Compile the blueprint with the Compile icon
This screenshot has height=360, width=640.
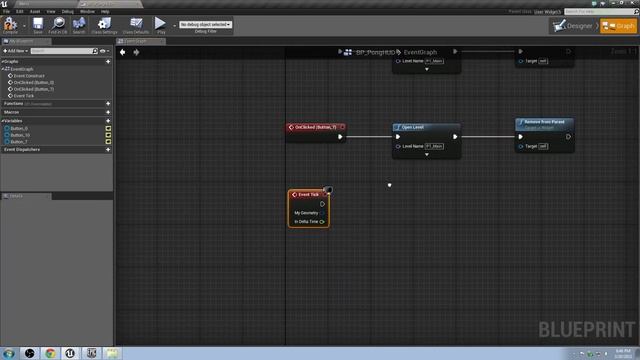[10, 24]
